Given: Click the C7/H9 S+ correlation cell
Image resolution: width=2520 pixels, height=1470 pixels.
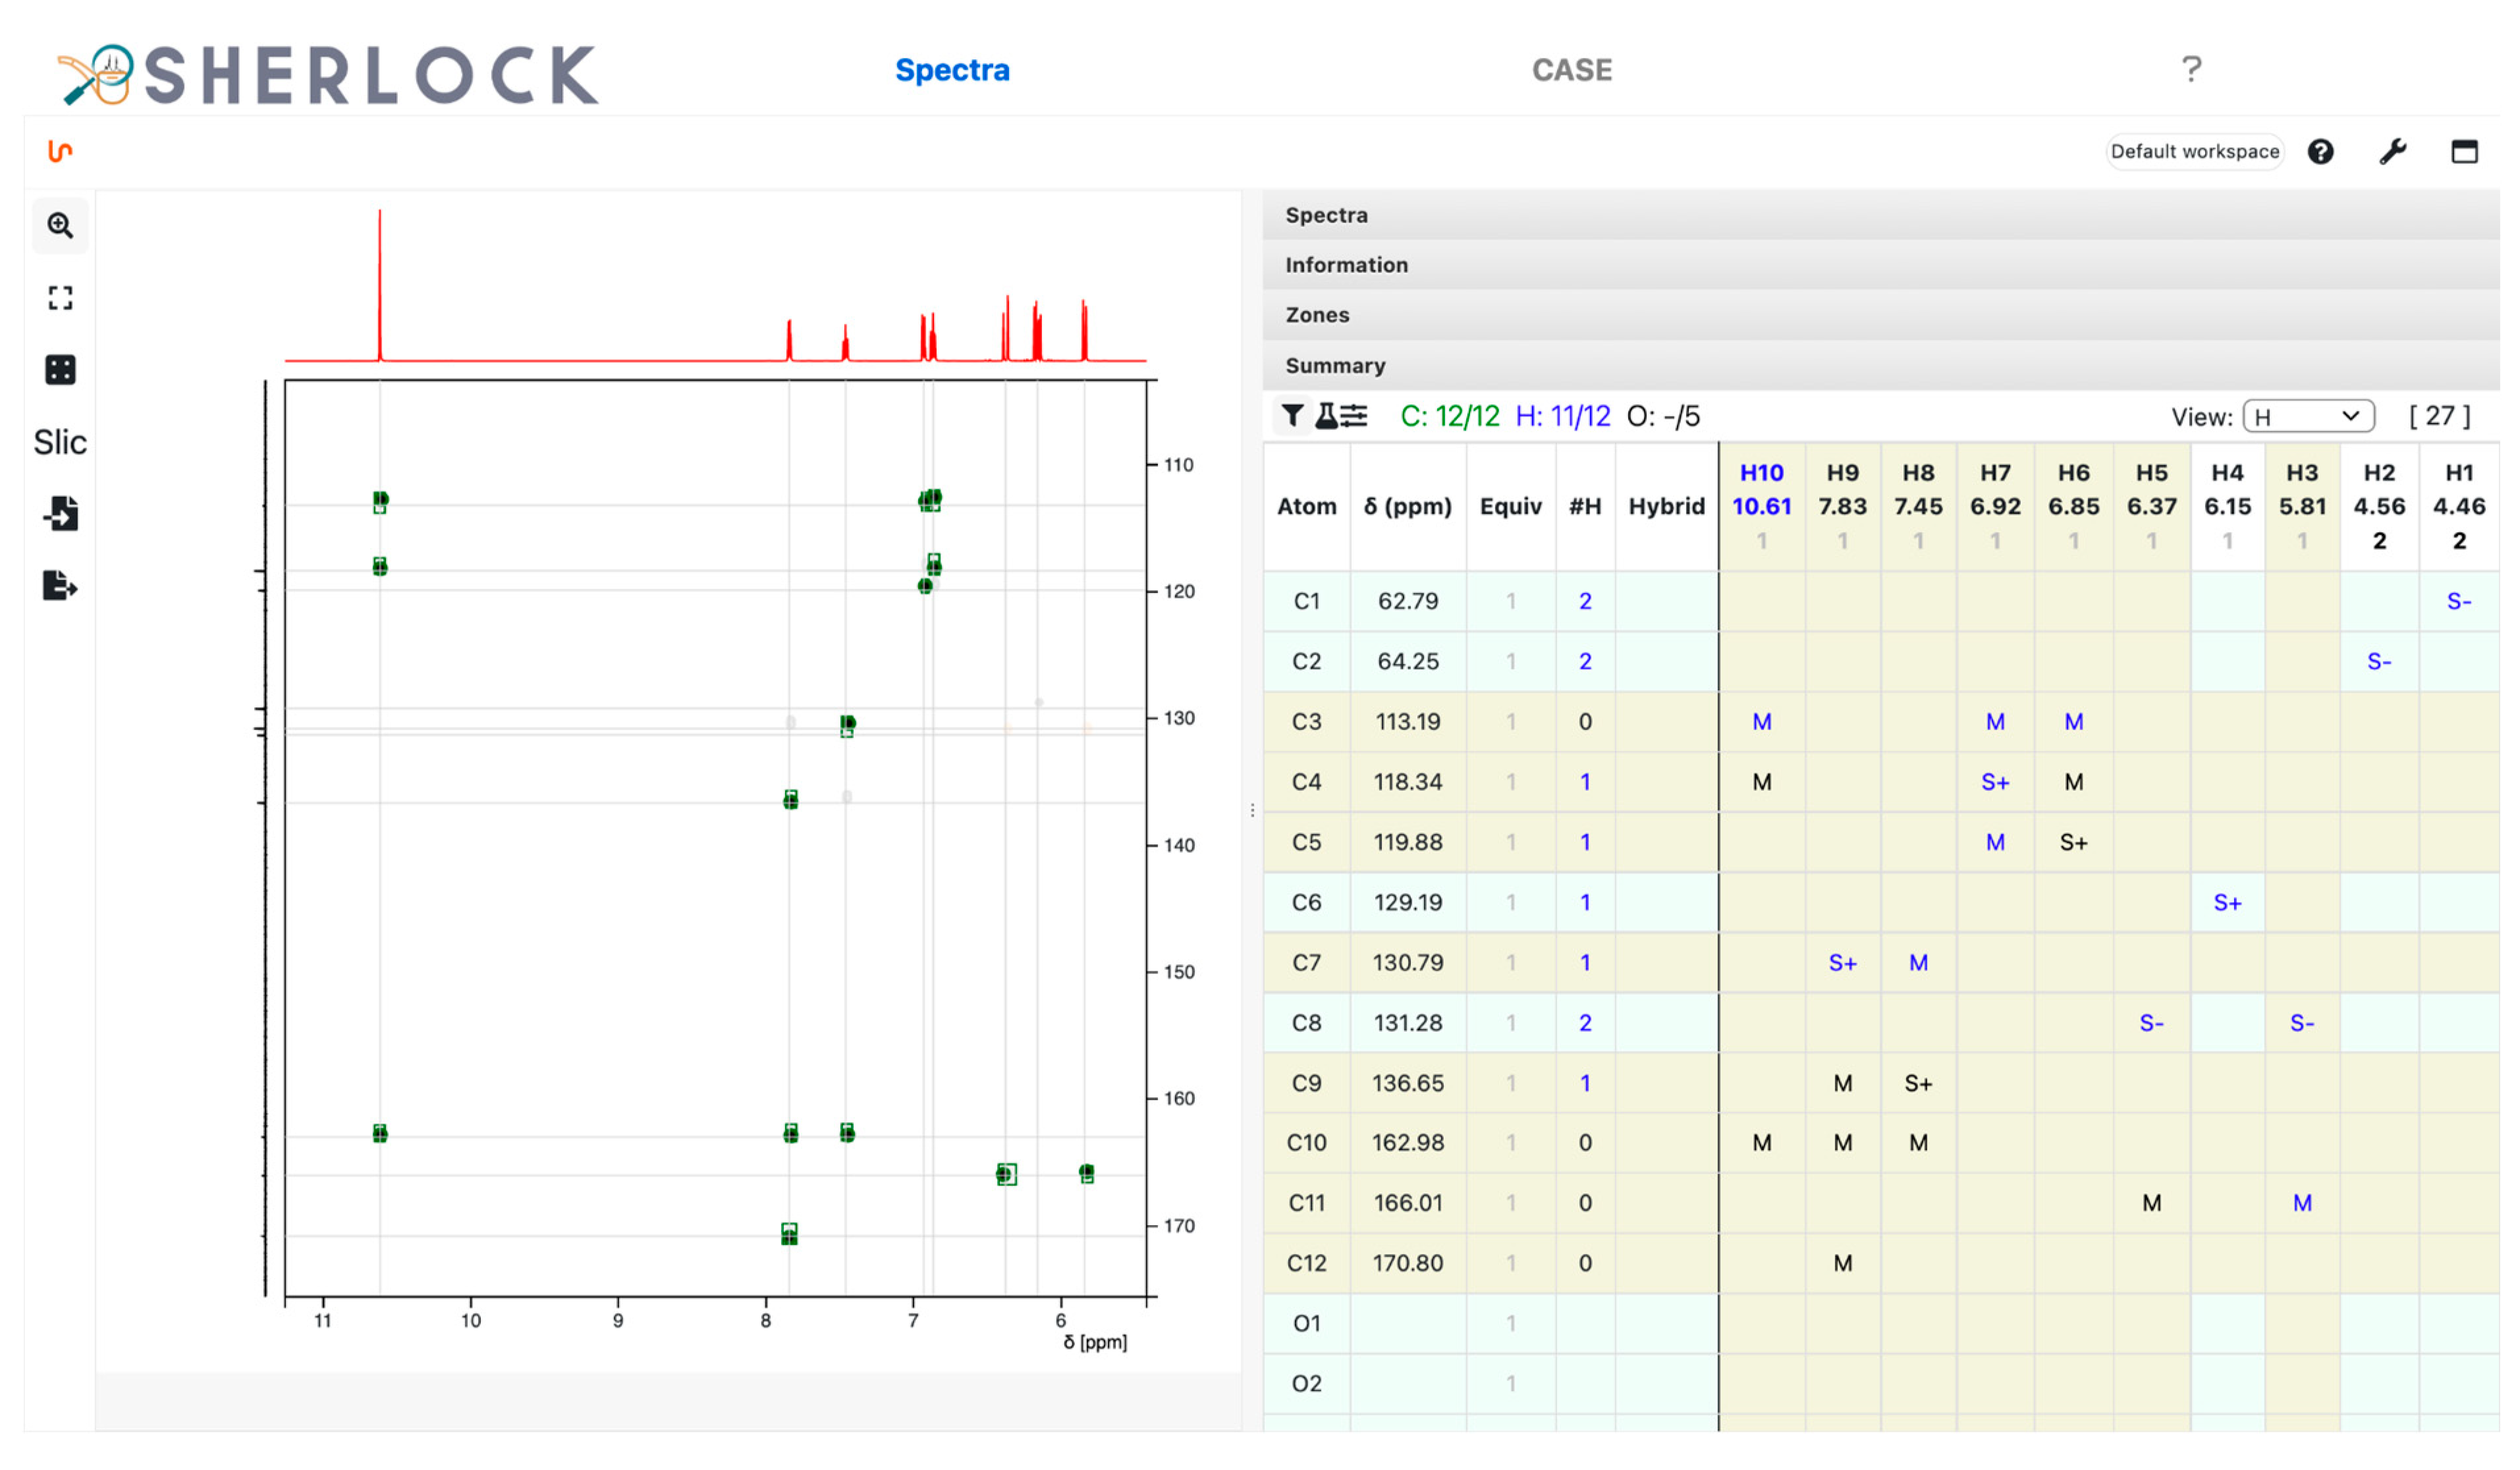Looking at the screenshot, I should point(1842,963).
